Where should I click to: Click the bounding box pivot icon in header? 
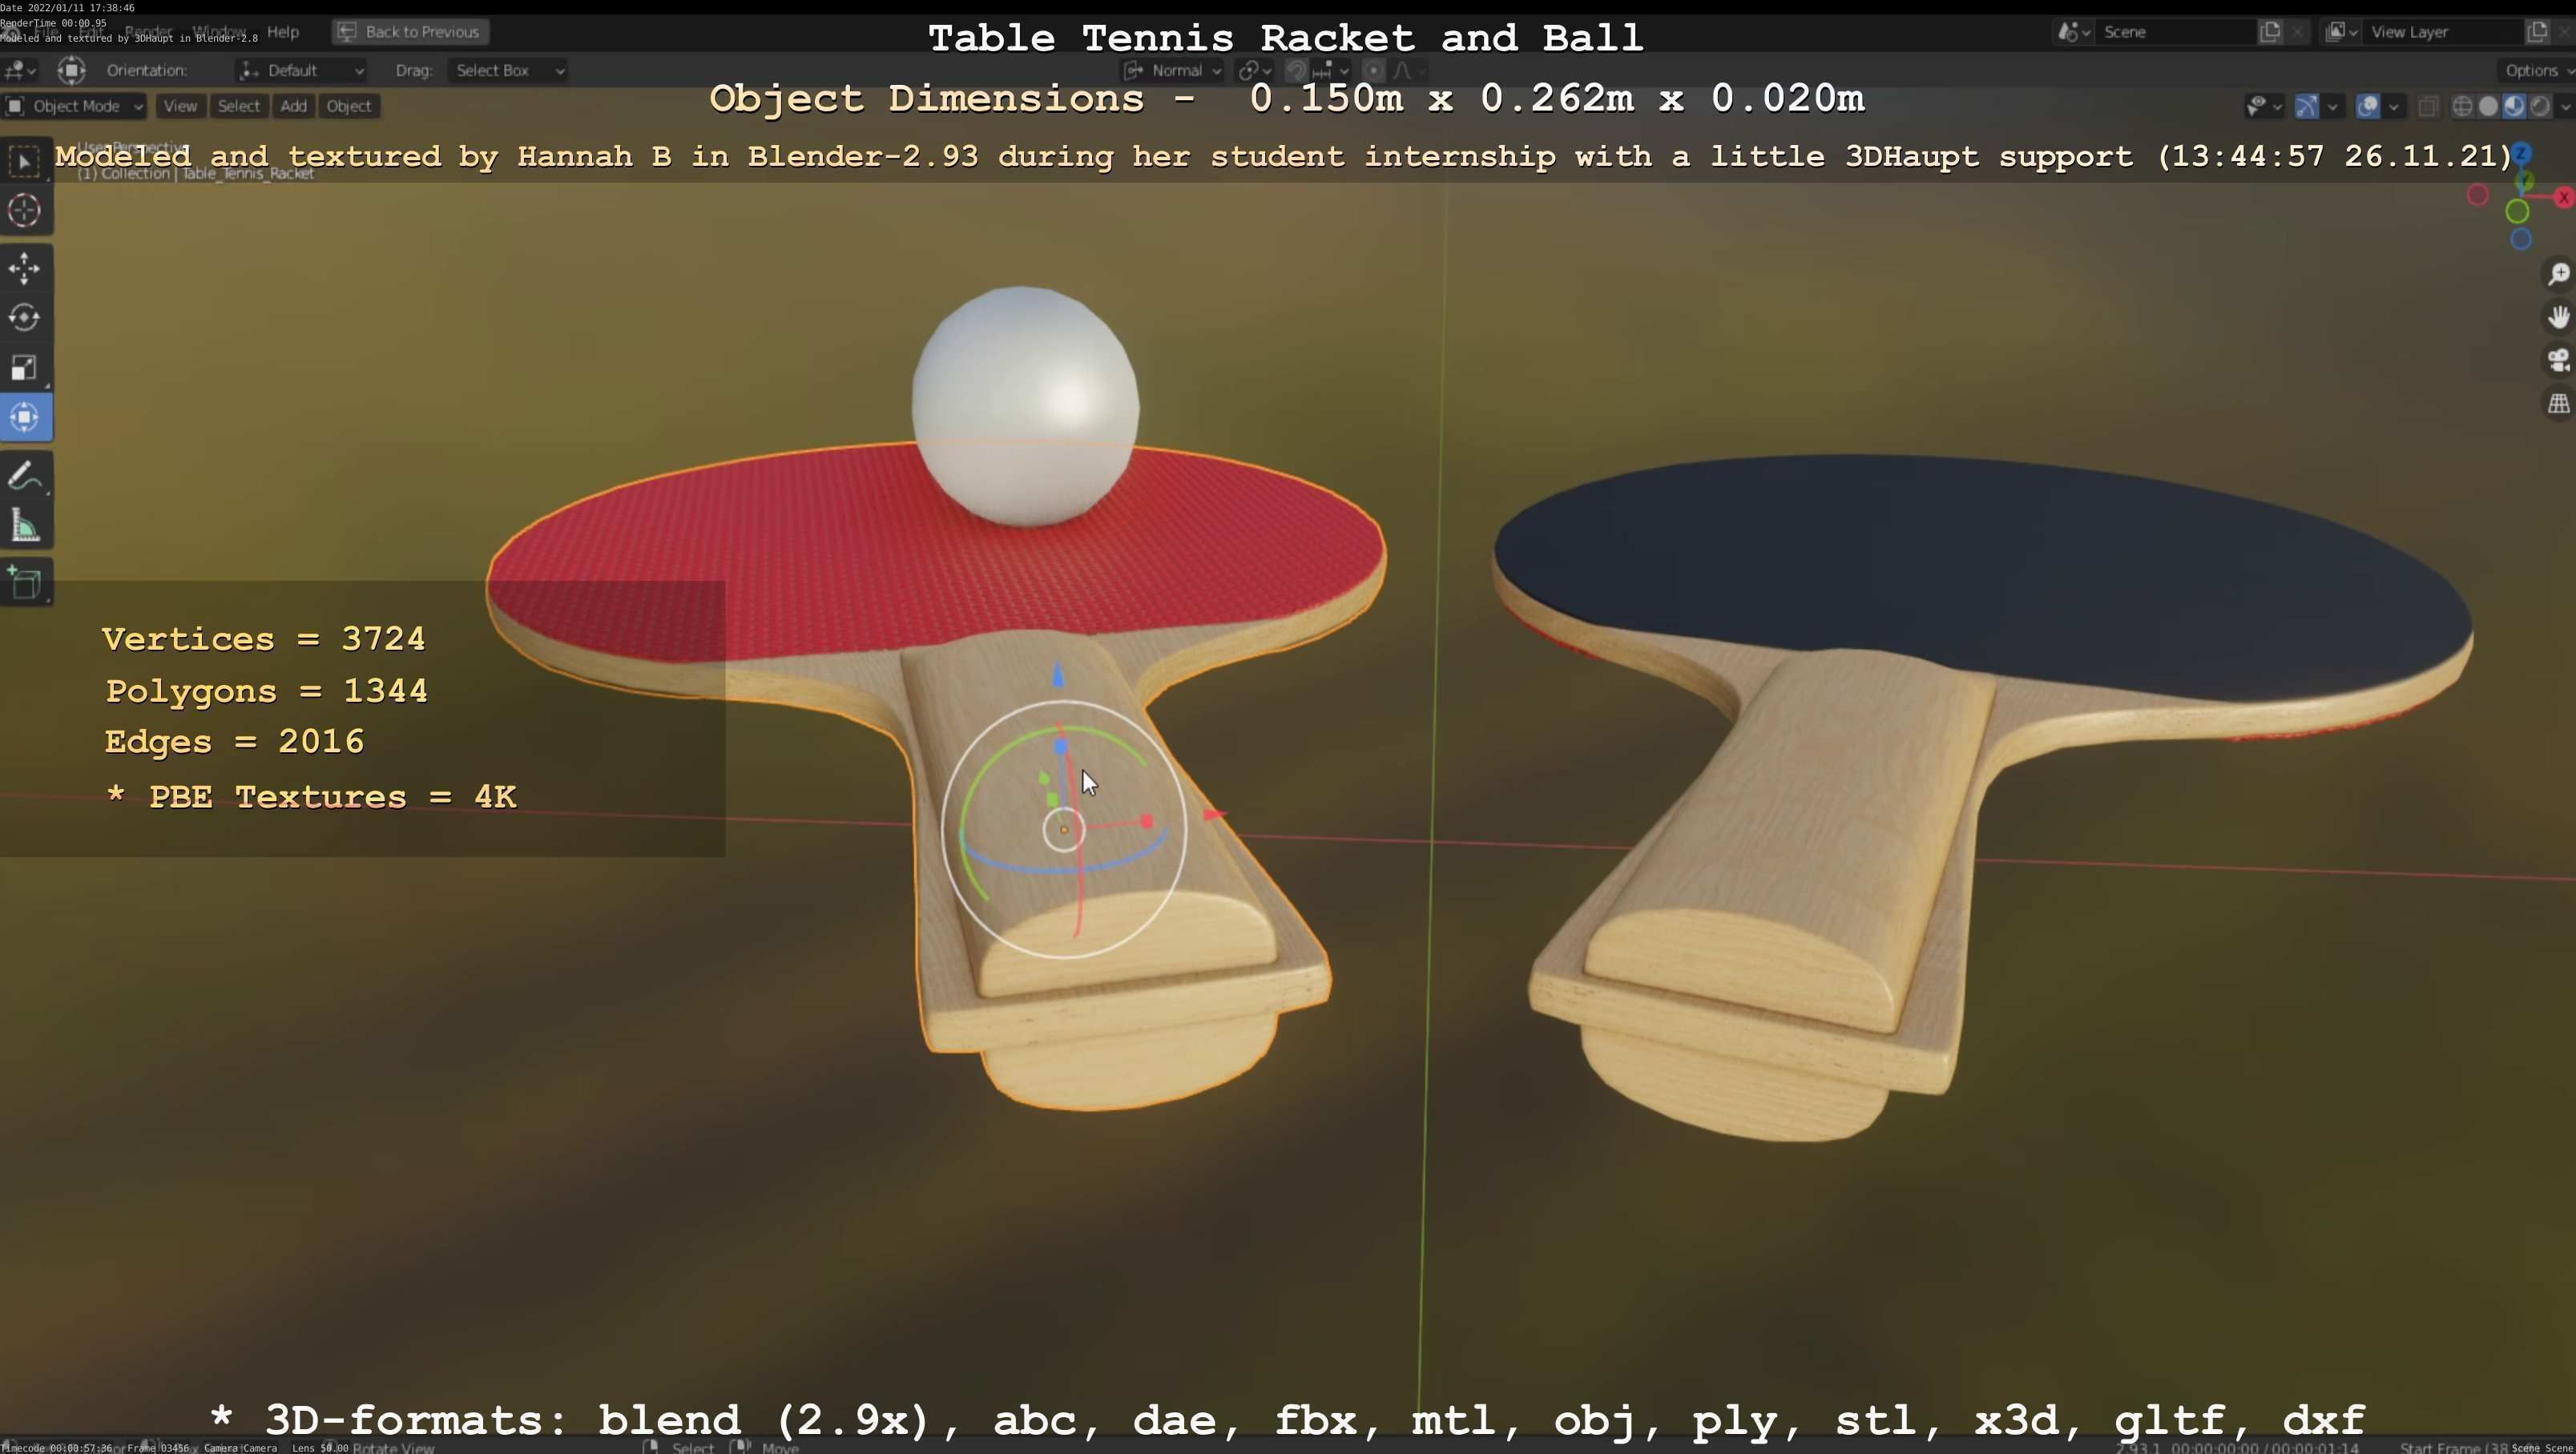coord(71,70)
